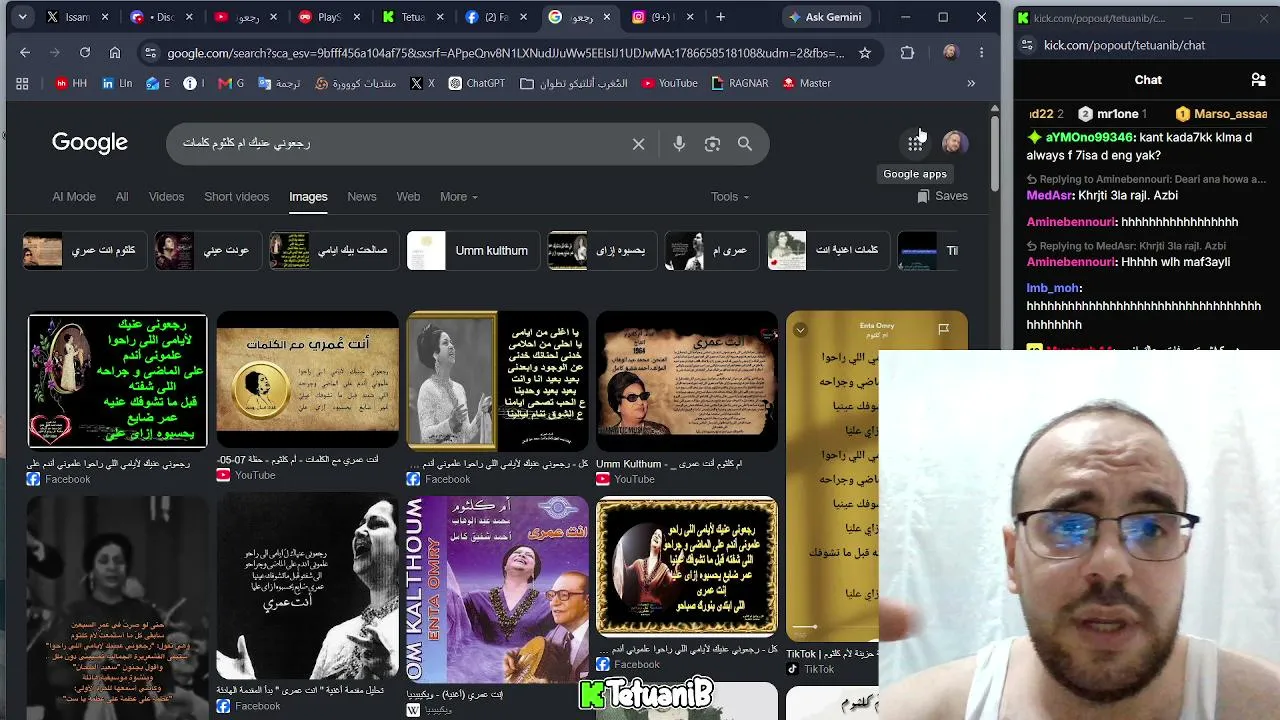Image resolution: width=1280 pixels, height=720 pixels.
Task: Reload the Google search page
Action: 85,53
